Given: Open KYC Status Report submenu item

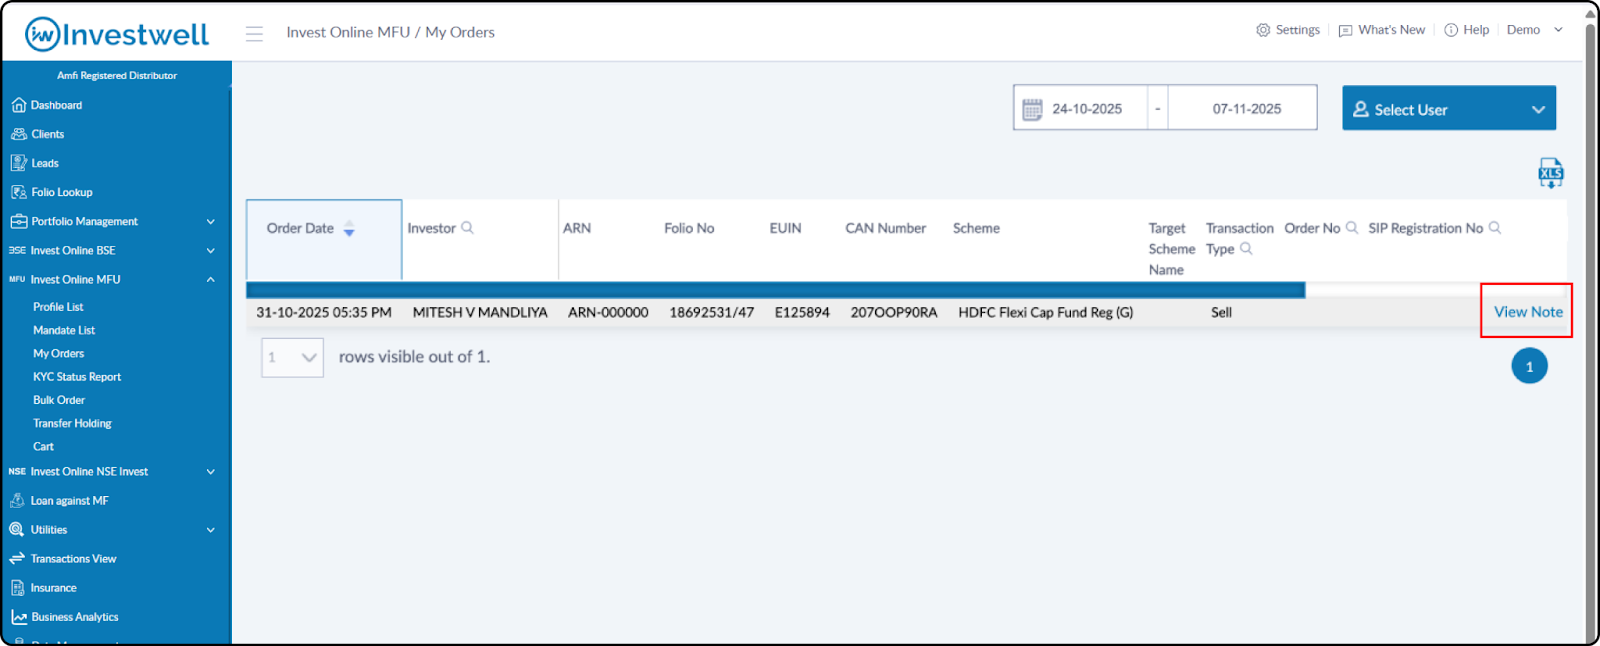Looking at the screenshot, I should [x=77, y=377].
